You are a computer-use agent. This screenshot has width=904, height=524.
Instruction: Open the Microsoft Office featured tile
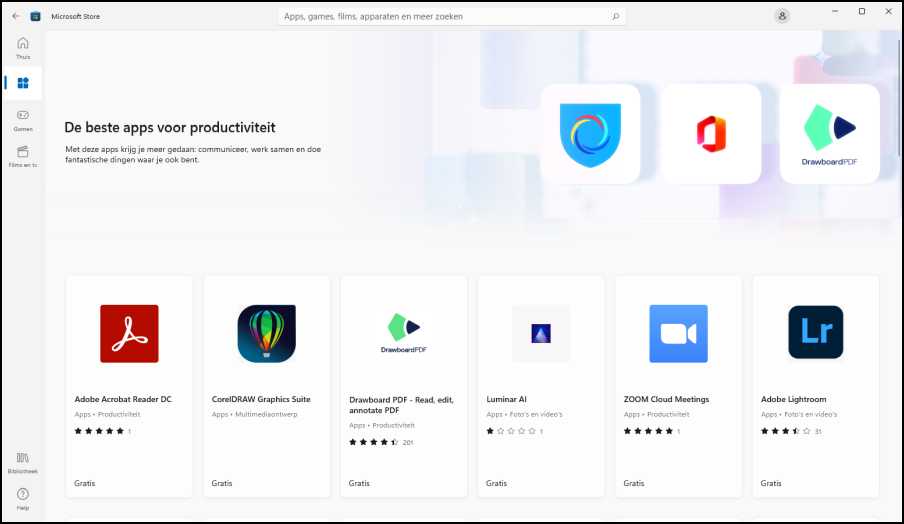(711, 134)
